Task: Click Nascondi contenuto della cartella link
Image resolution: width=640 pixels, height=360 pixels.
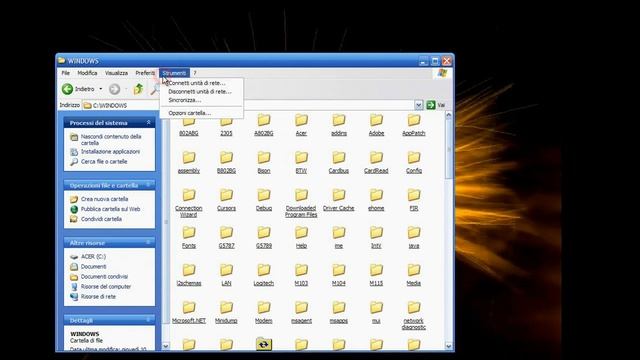Action: [111, 140]
